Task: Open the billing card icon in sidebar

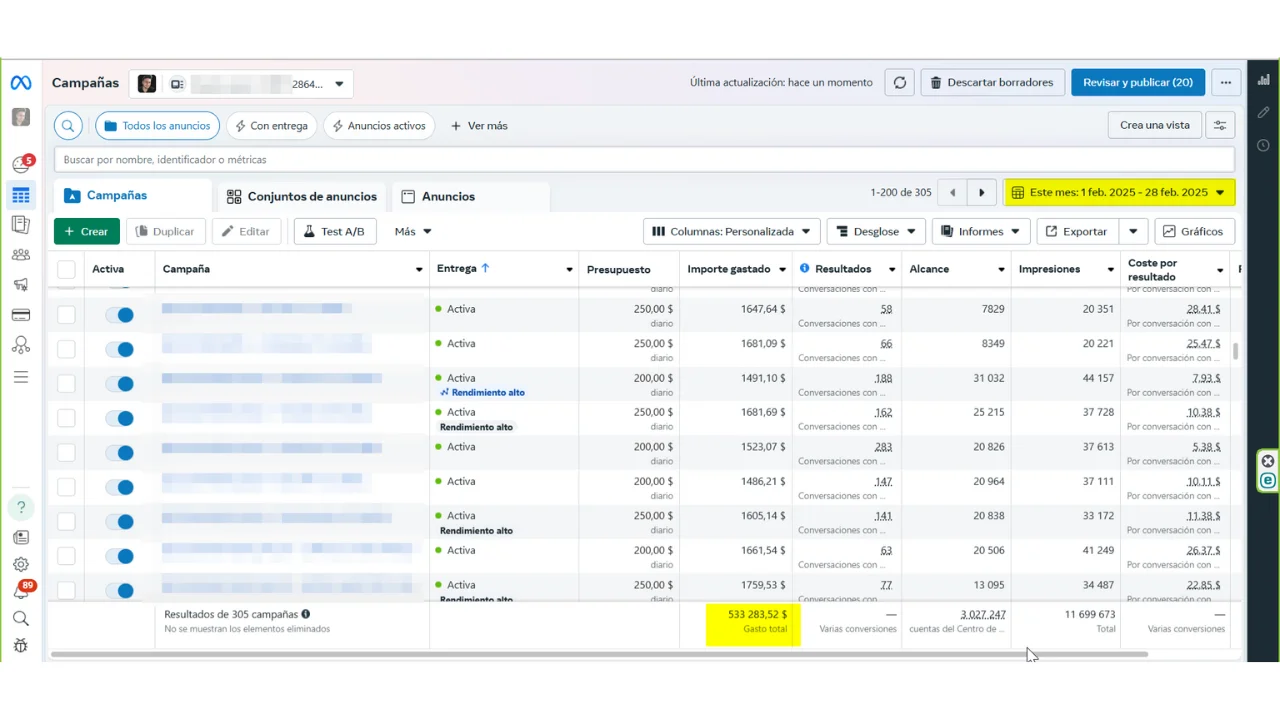Action: coord(21,315)
